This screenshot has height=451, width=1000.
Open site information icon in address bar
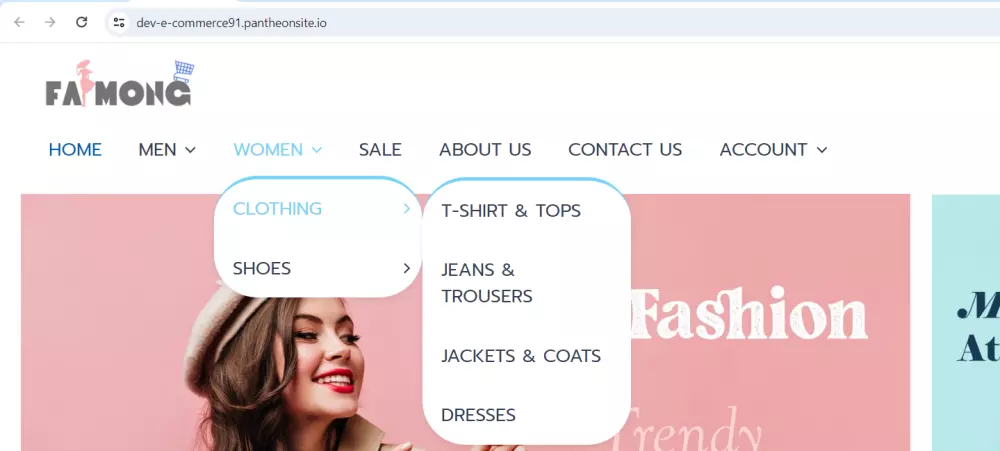pyautogui.click(x=119, y=23)
